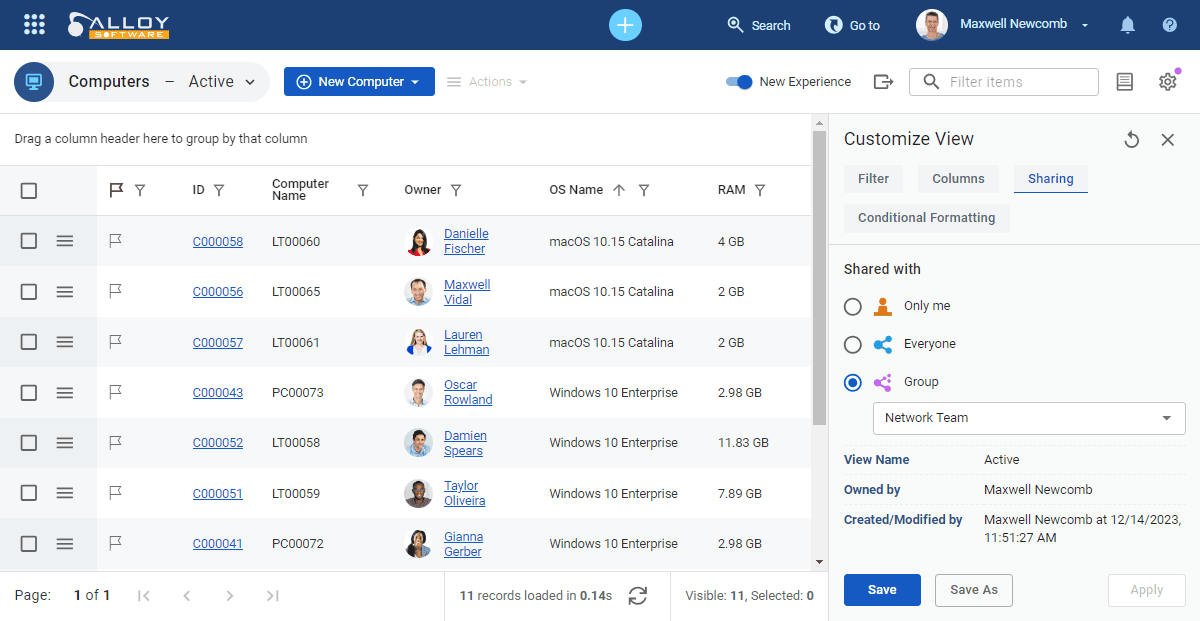Screen dimensions: 1200x621
Task: Tick the select-all header checkbox
Action: pyautogui.click(x=29, y=190)
